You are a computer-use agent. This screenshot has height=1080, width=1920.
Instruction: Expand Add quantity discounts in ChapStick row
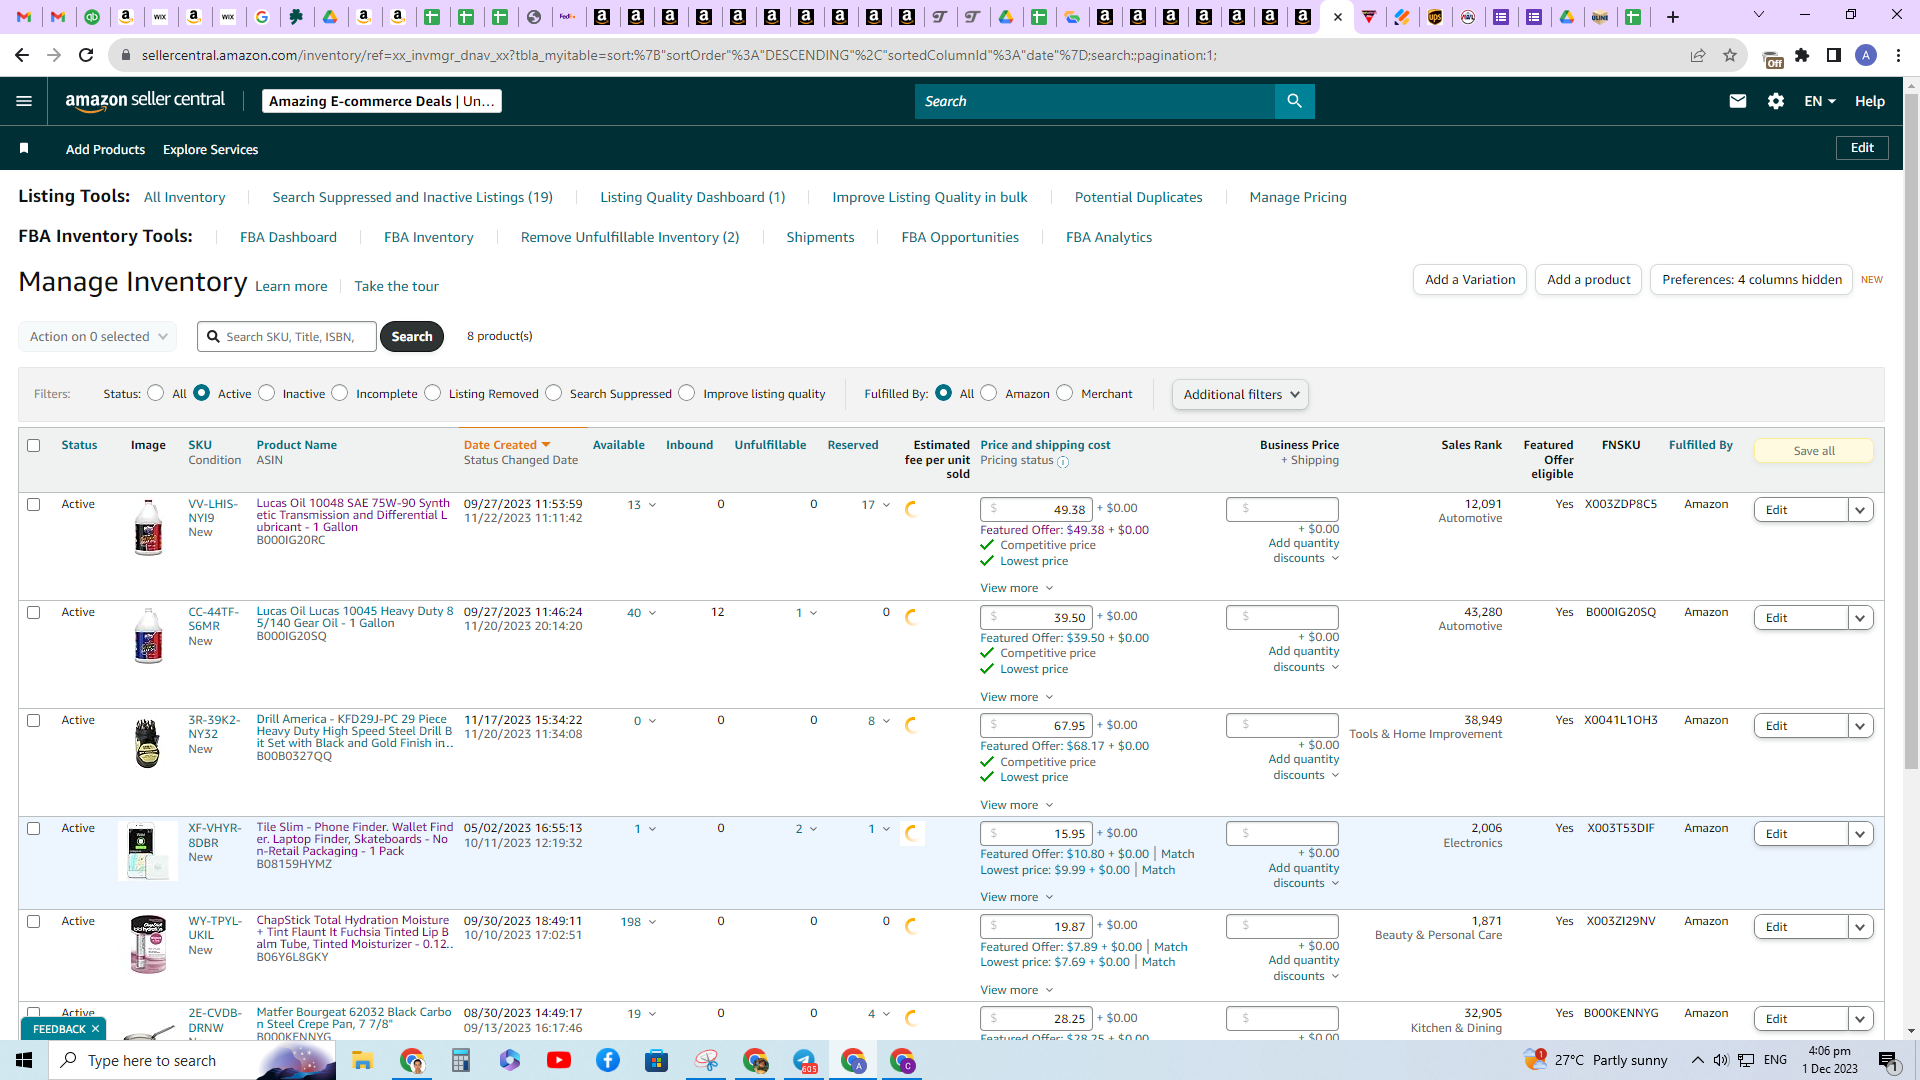click(x=1304, y=968)
